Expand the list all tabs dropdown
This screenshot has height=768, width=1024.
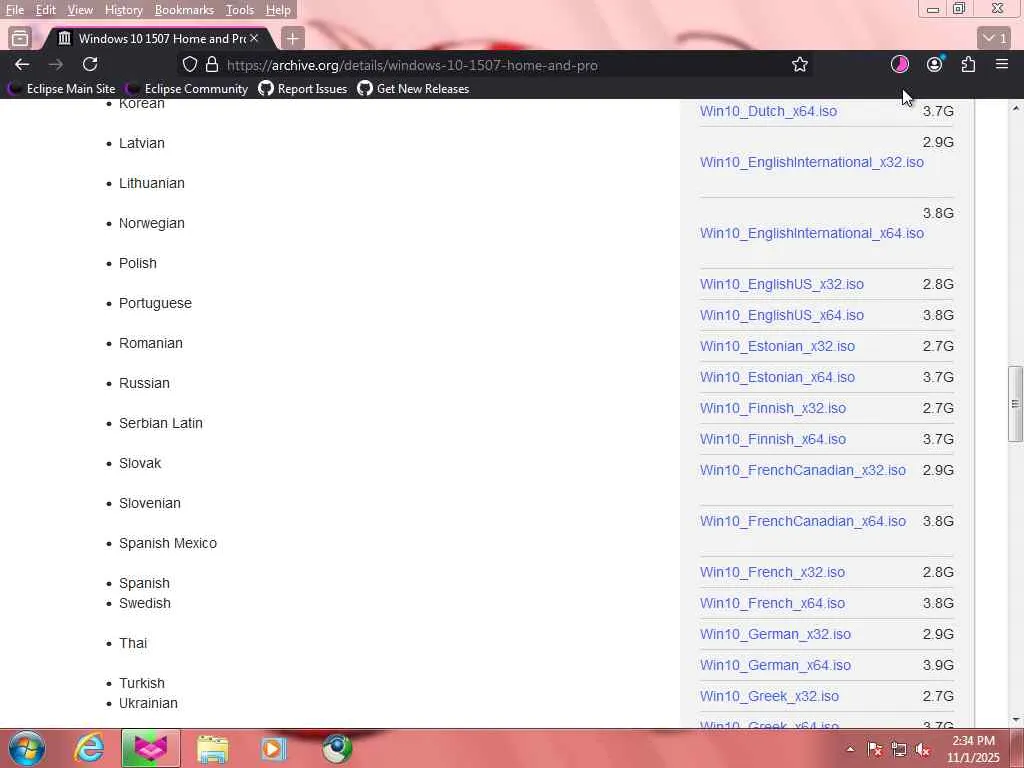coord(994,39)
